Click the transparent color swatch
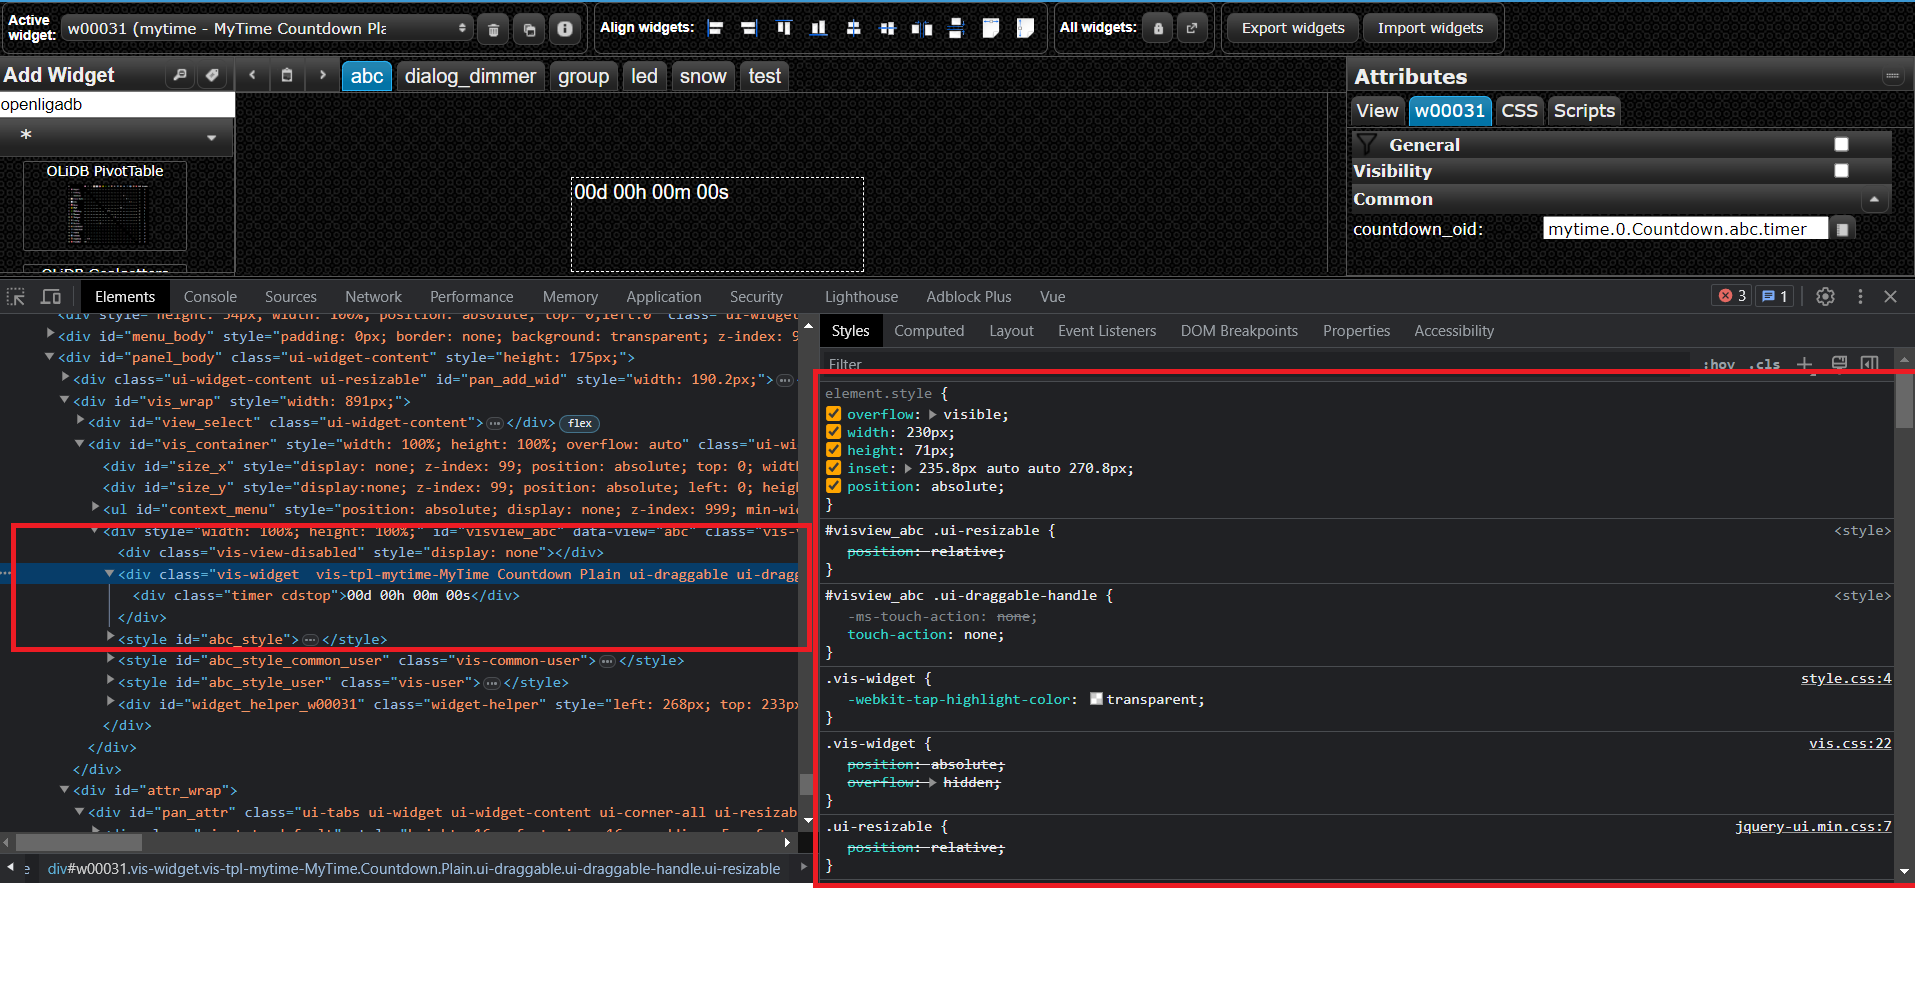The image size is (1915, 983). tap(1096, 699)
